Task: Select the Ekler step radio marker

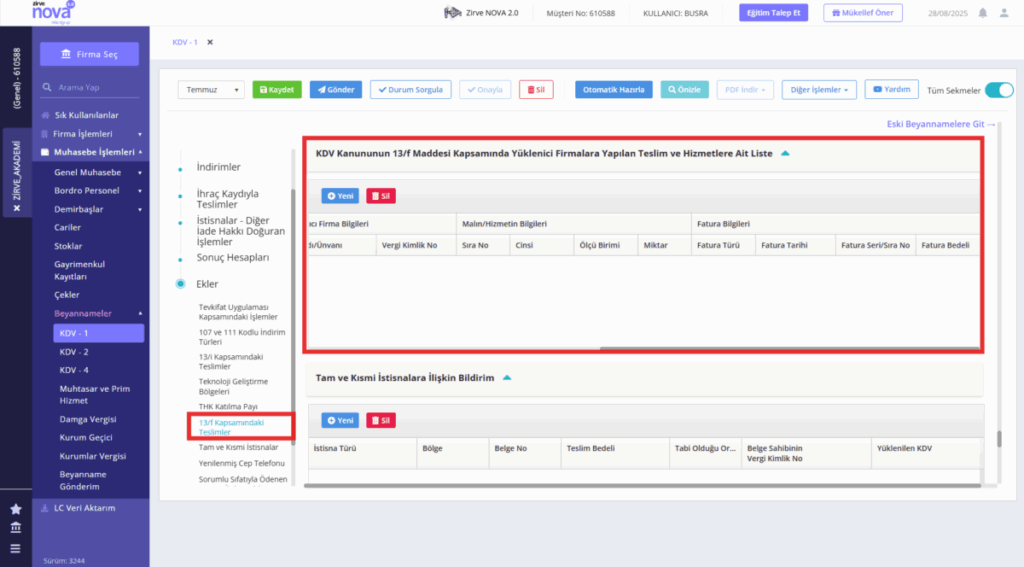Action: point(180,284)
